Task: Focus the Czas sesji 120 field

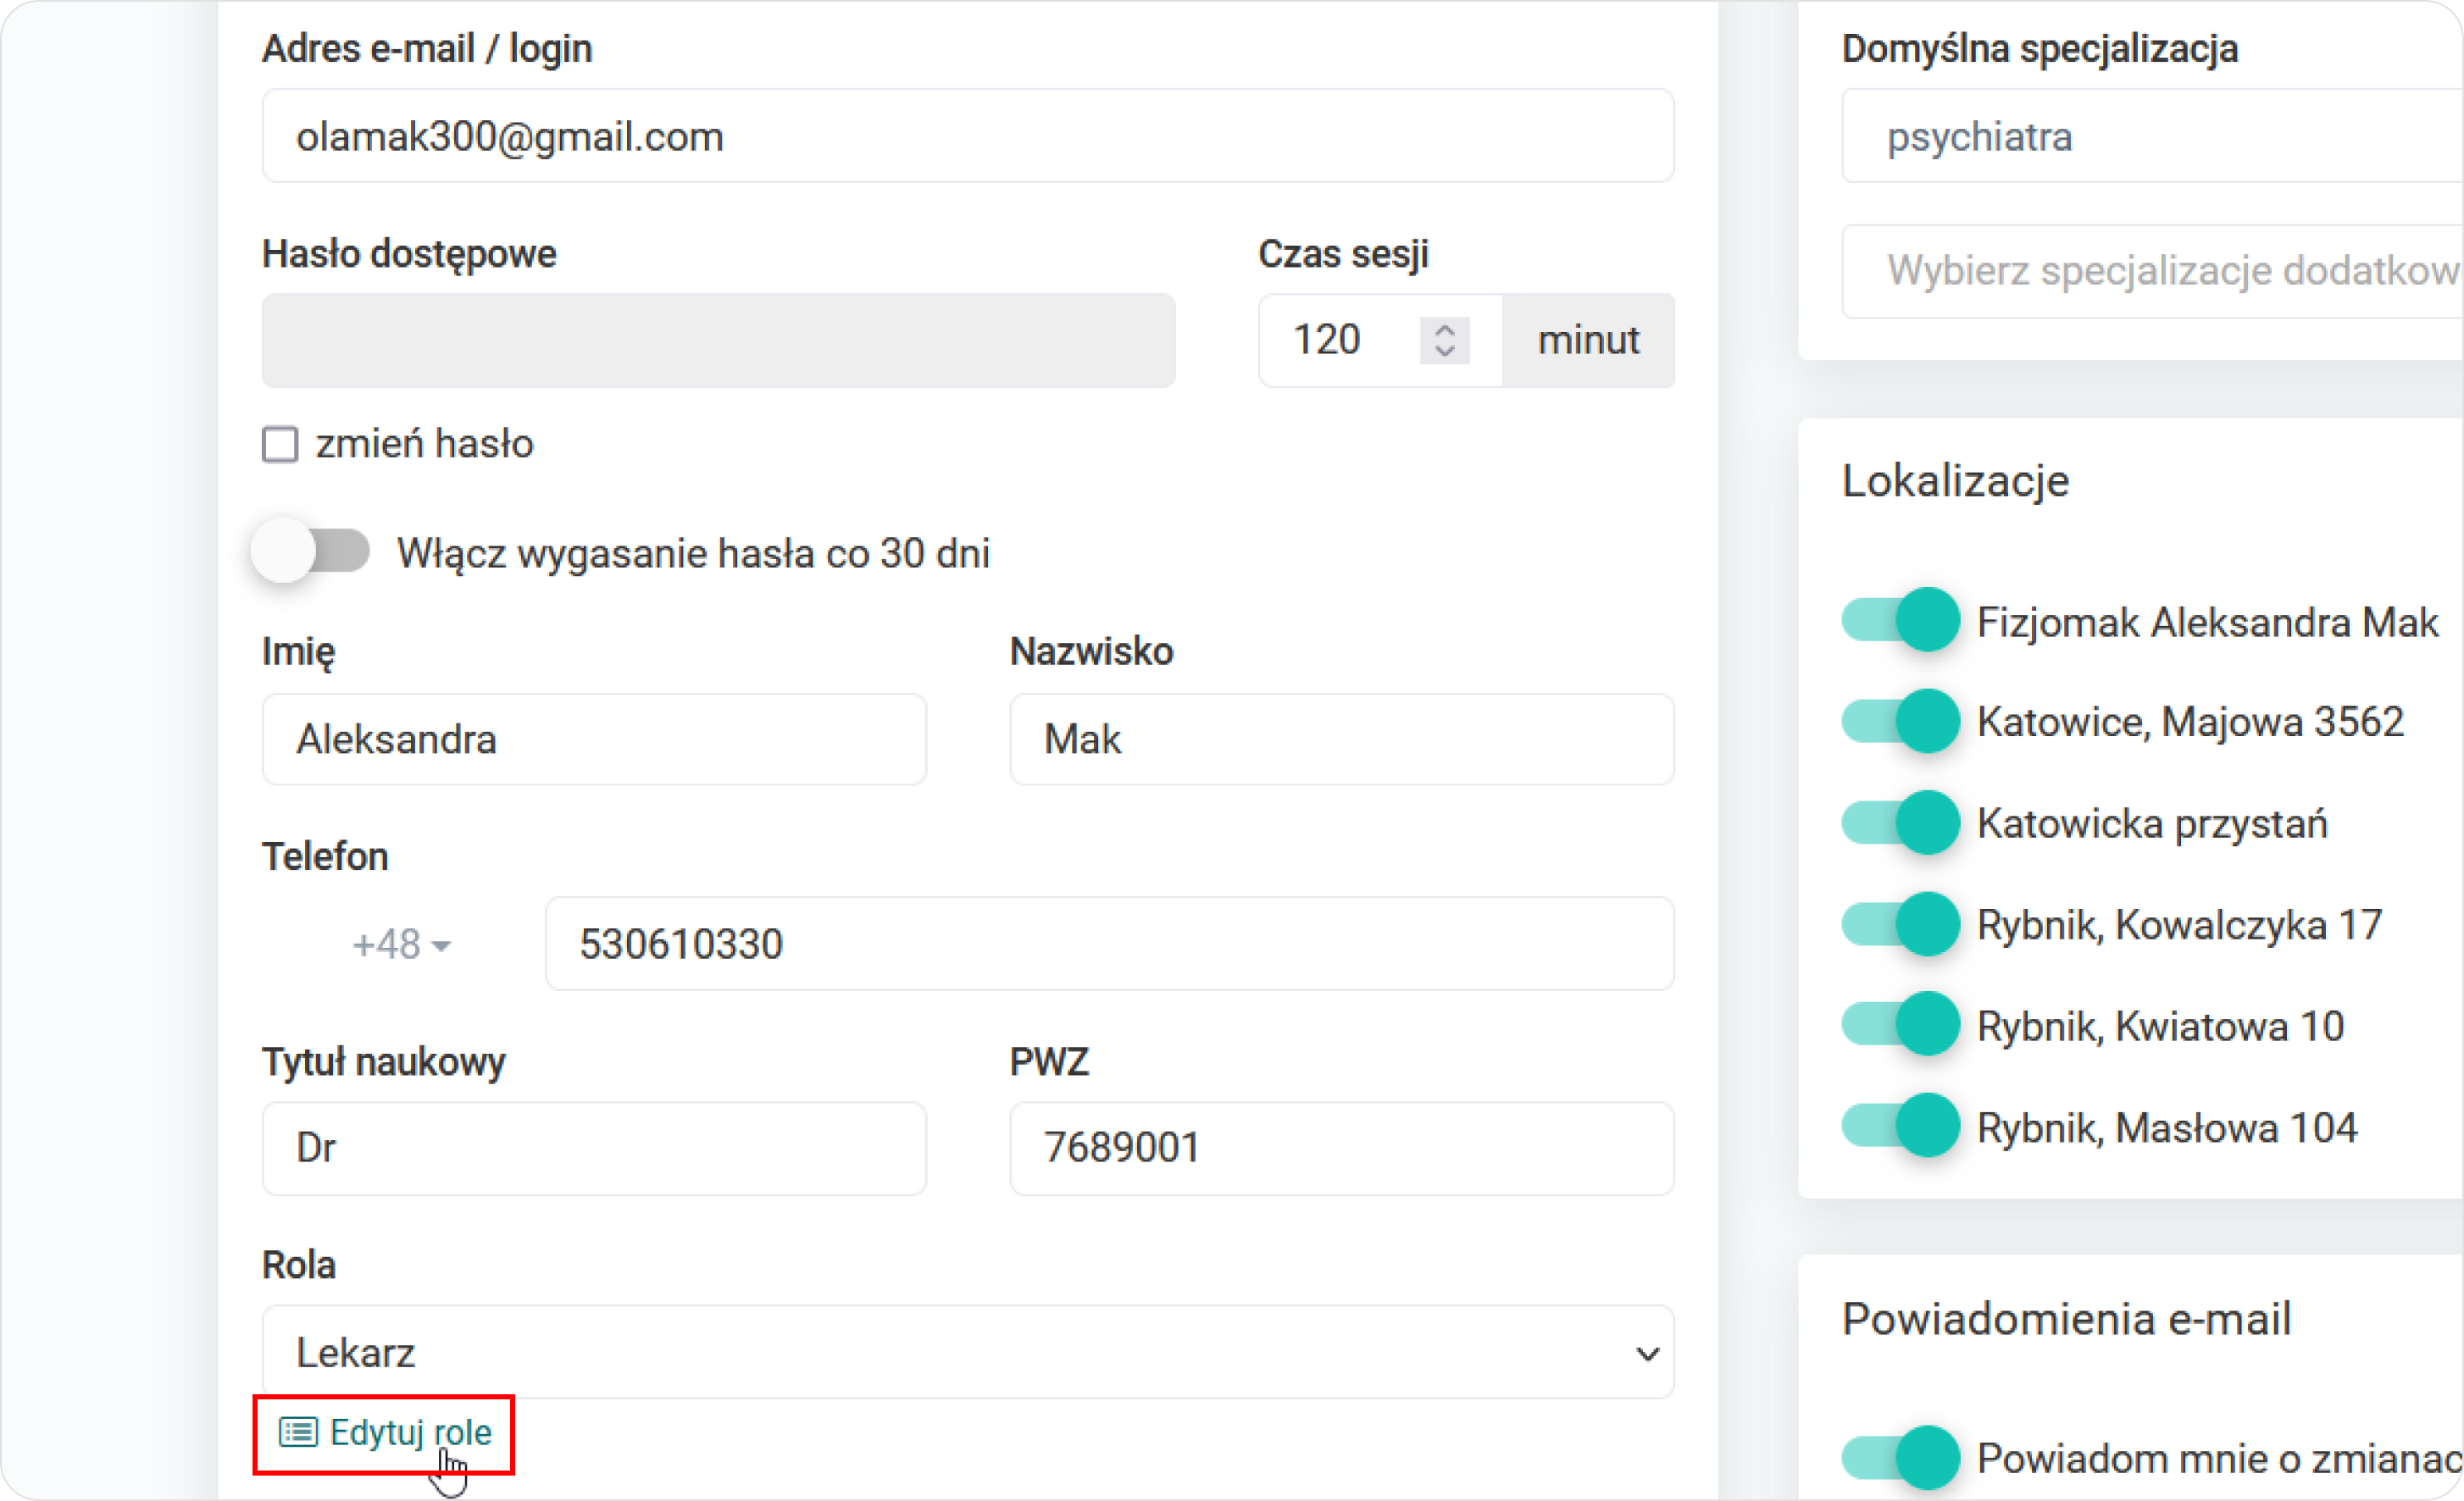Action: point(1380,340)
